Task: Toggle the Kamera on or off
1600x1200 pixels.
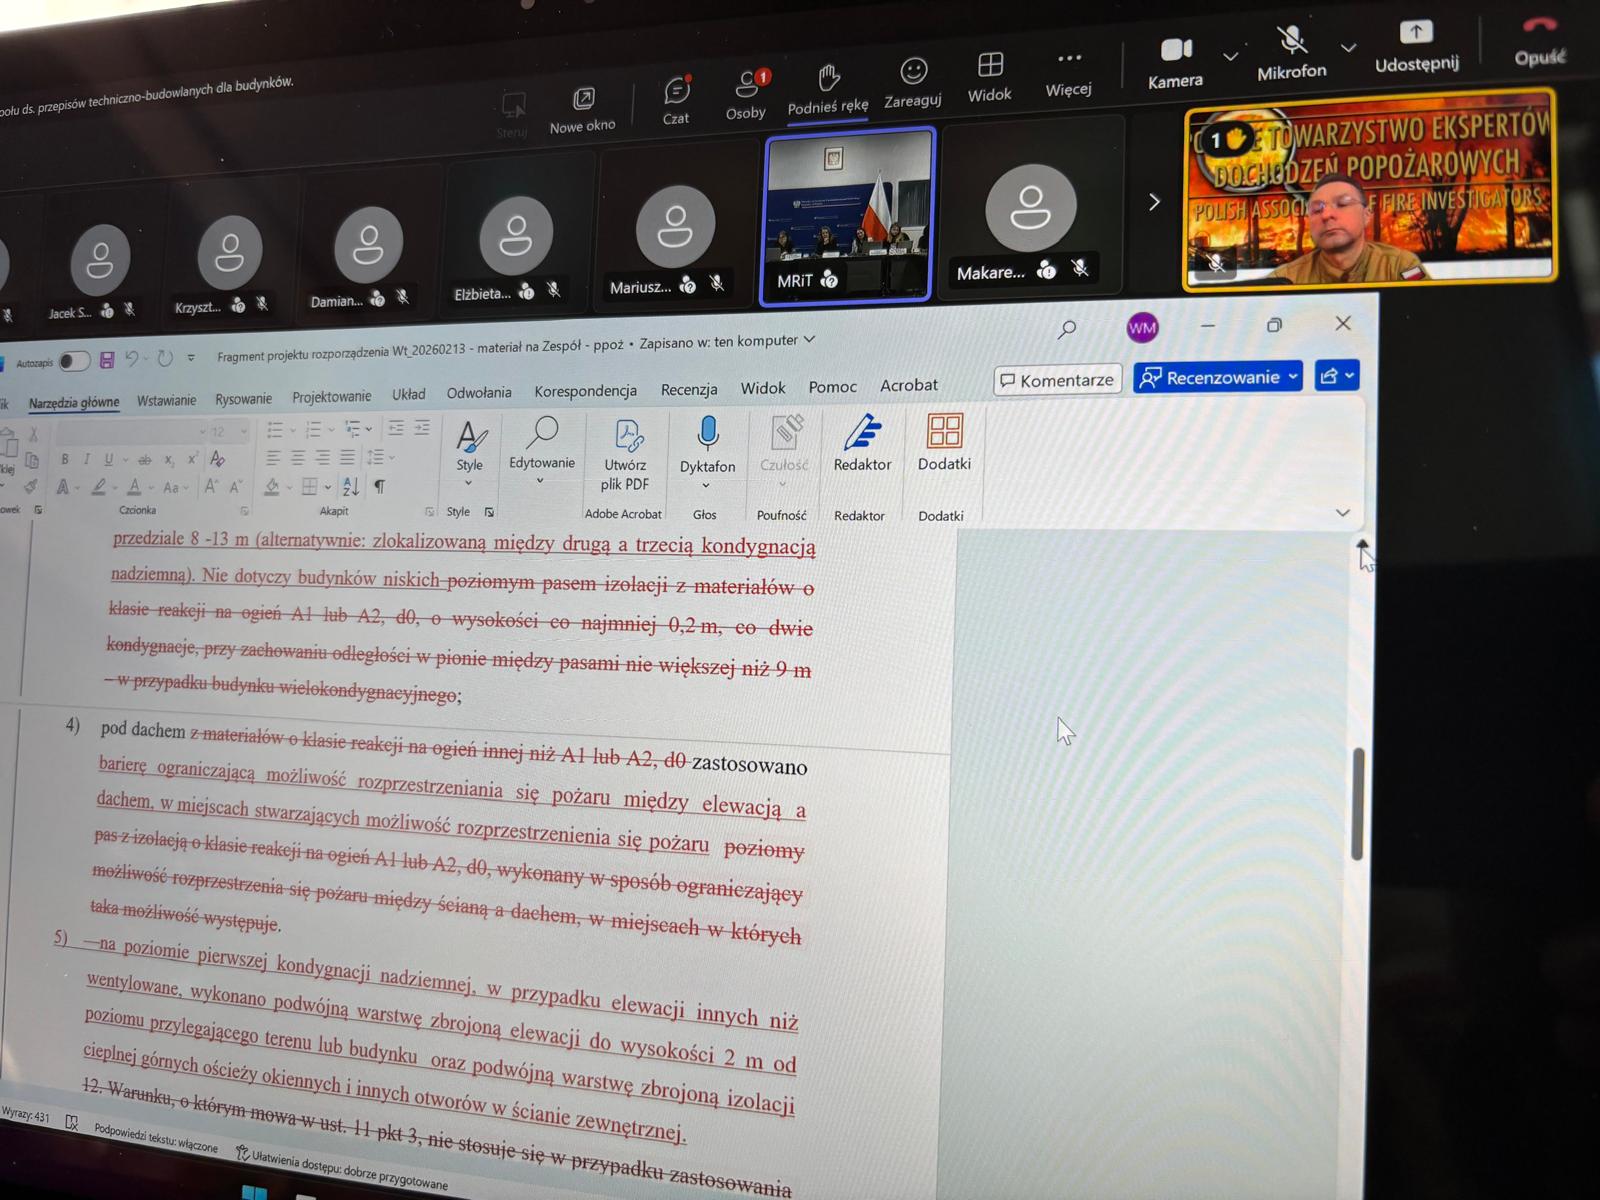Action: click(1176, 50)
